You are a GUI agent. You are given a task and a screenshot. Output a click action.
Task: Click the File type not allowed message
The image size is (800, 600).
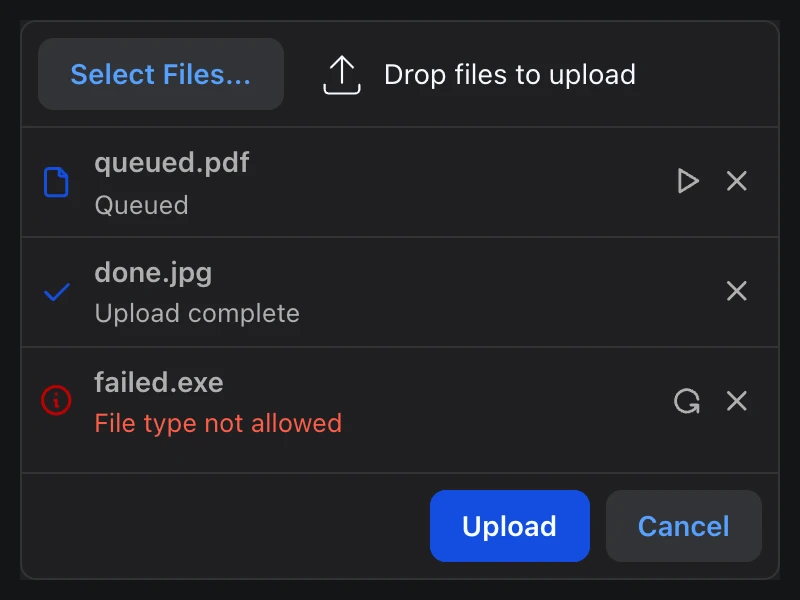218,423
